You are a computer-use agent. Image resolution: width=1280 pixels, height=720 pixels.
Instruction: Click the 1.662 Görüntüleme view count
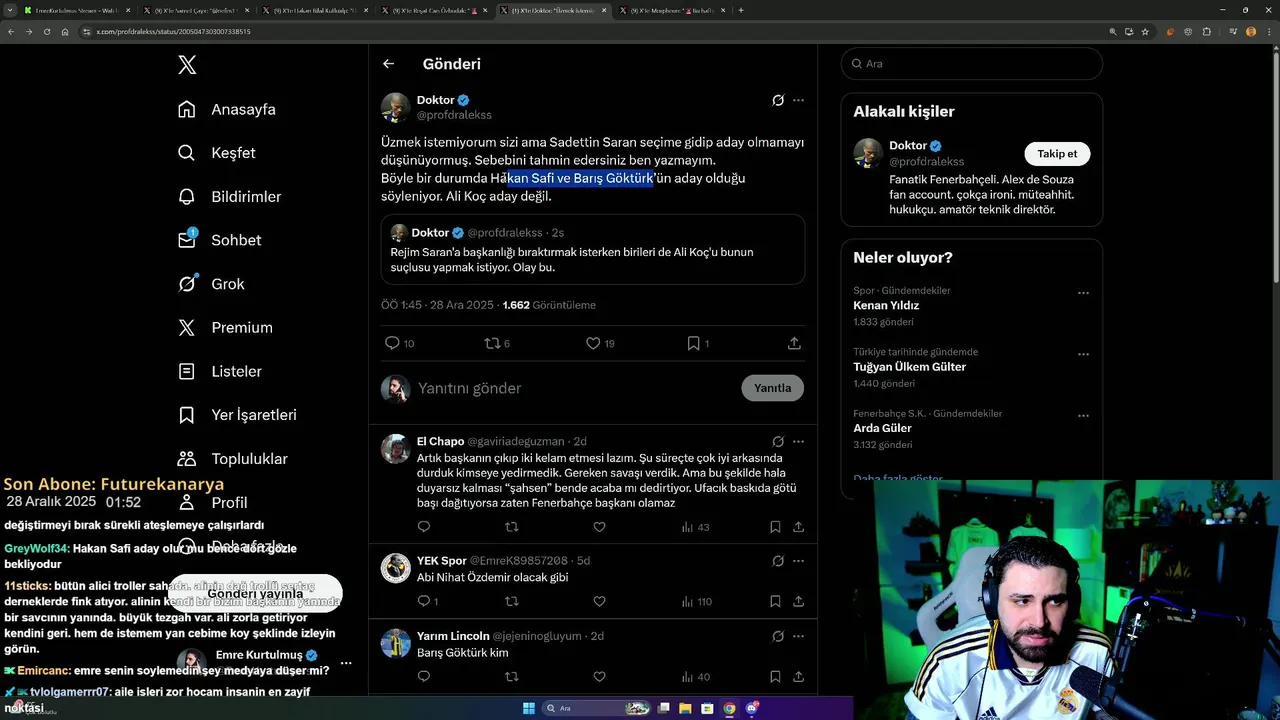tap(549, 305)
